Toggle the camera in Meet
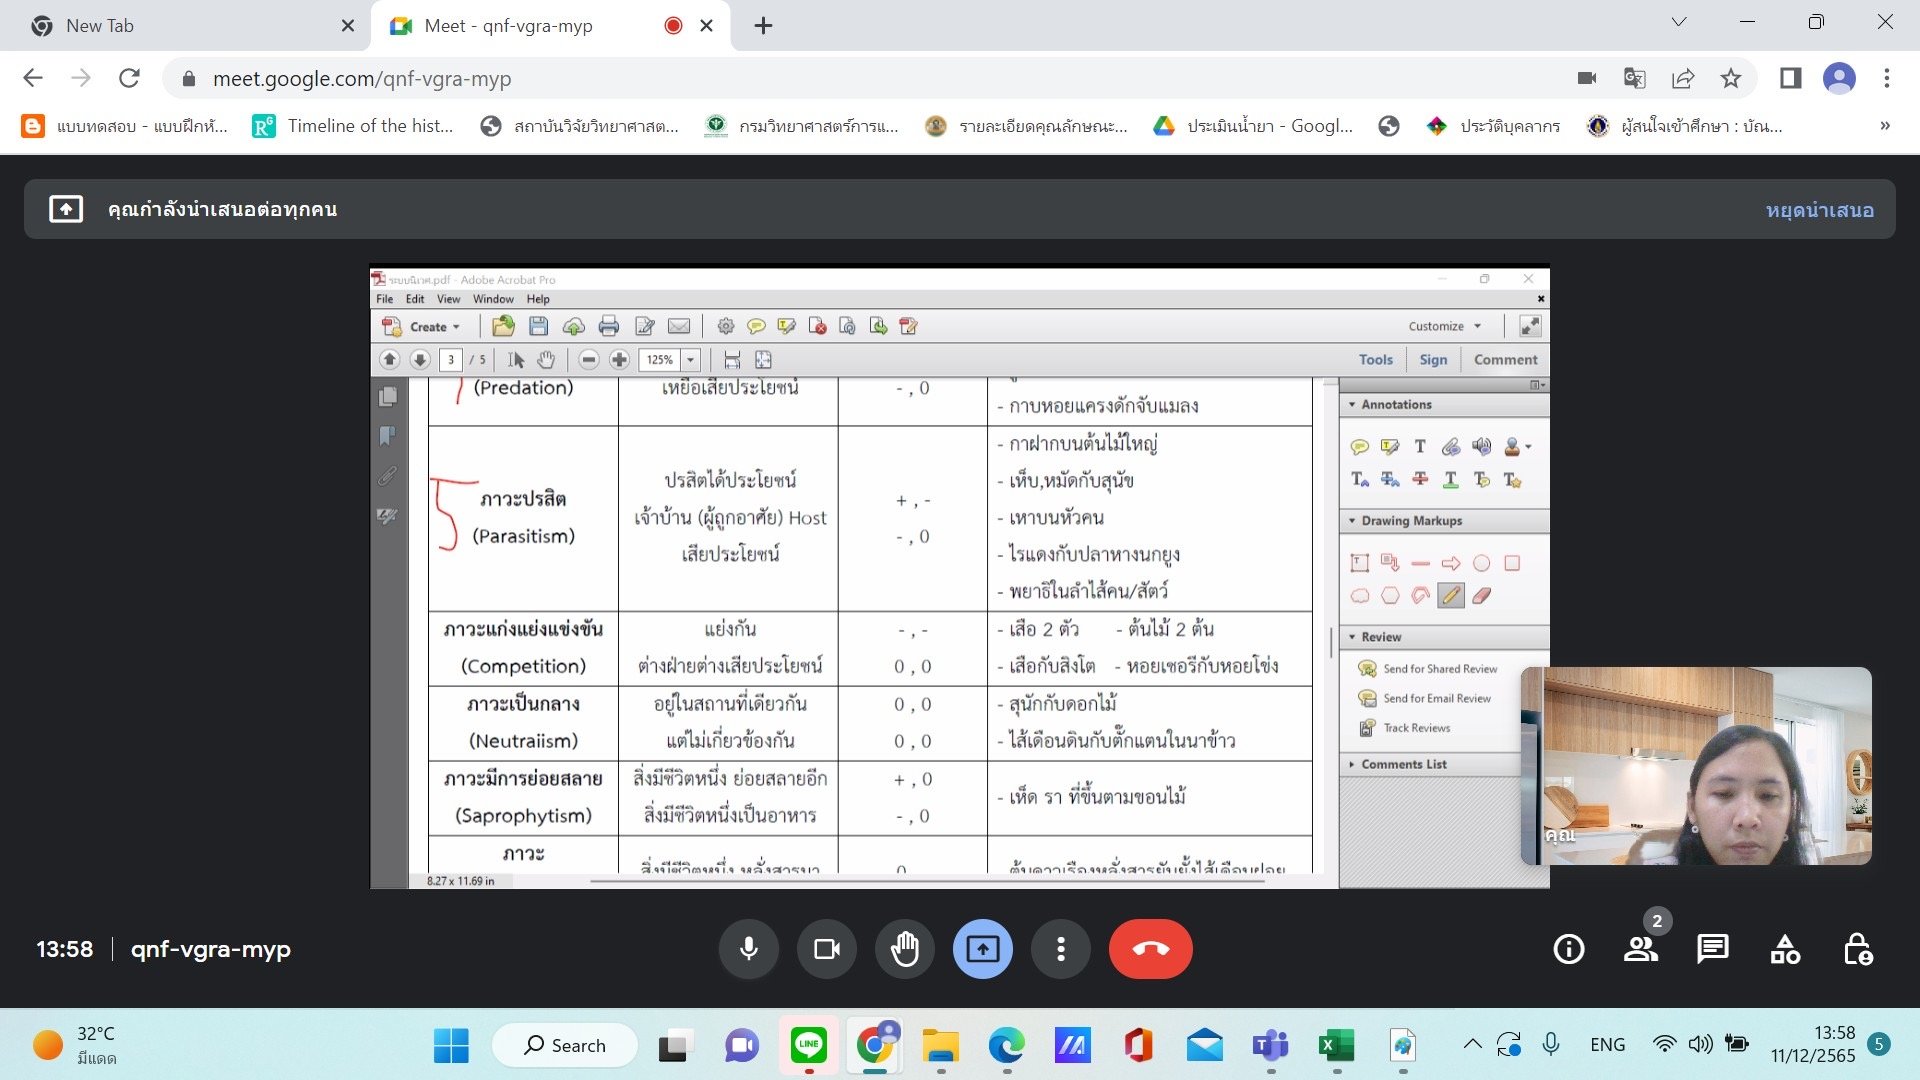Viewport: 1920px width, 1080px height. tap(827, 949)
